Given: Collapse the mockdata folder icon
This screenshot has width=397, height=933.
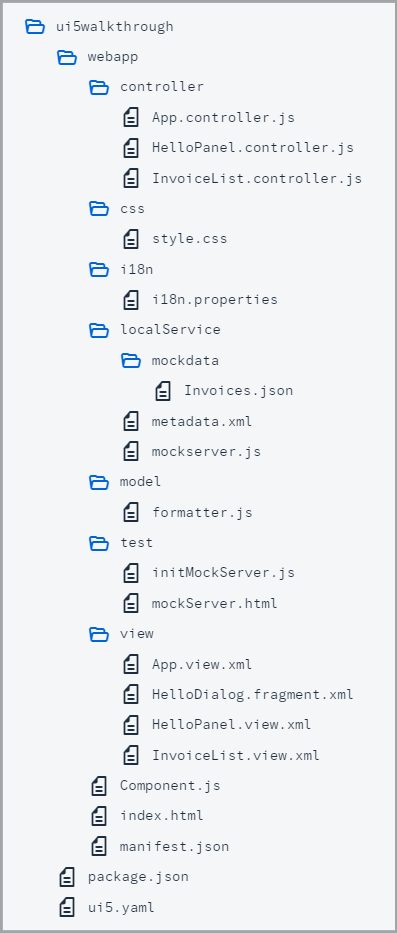Looking at the screenshot, I should coord(132,360).
